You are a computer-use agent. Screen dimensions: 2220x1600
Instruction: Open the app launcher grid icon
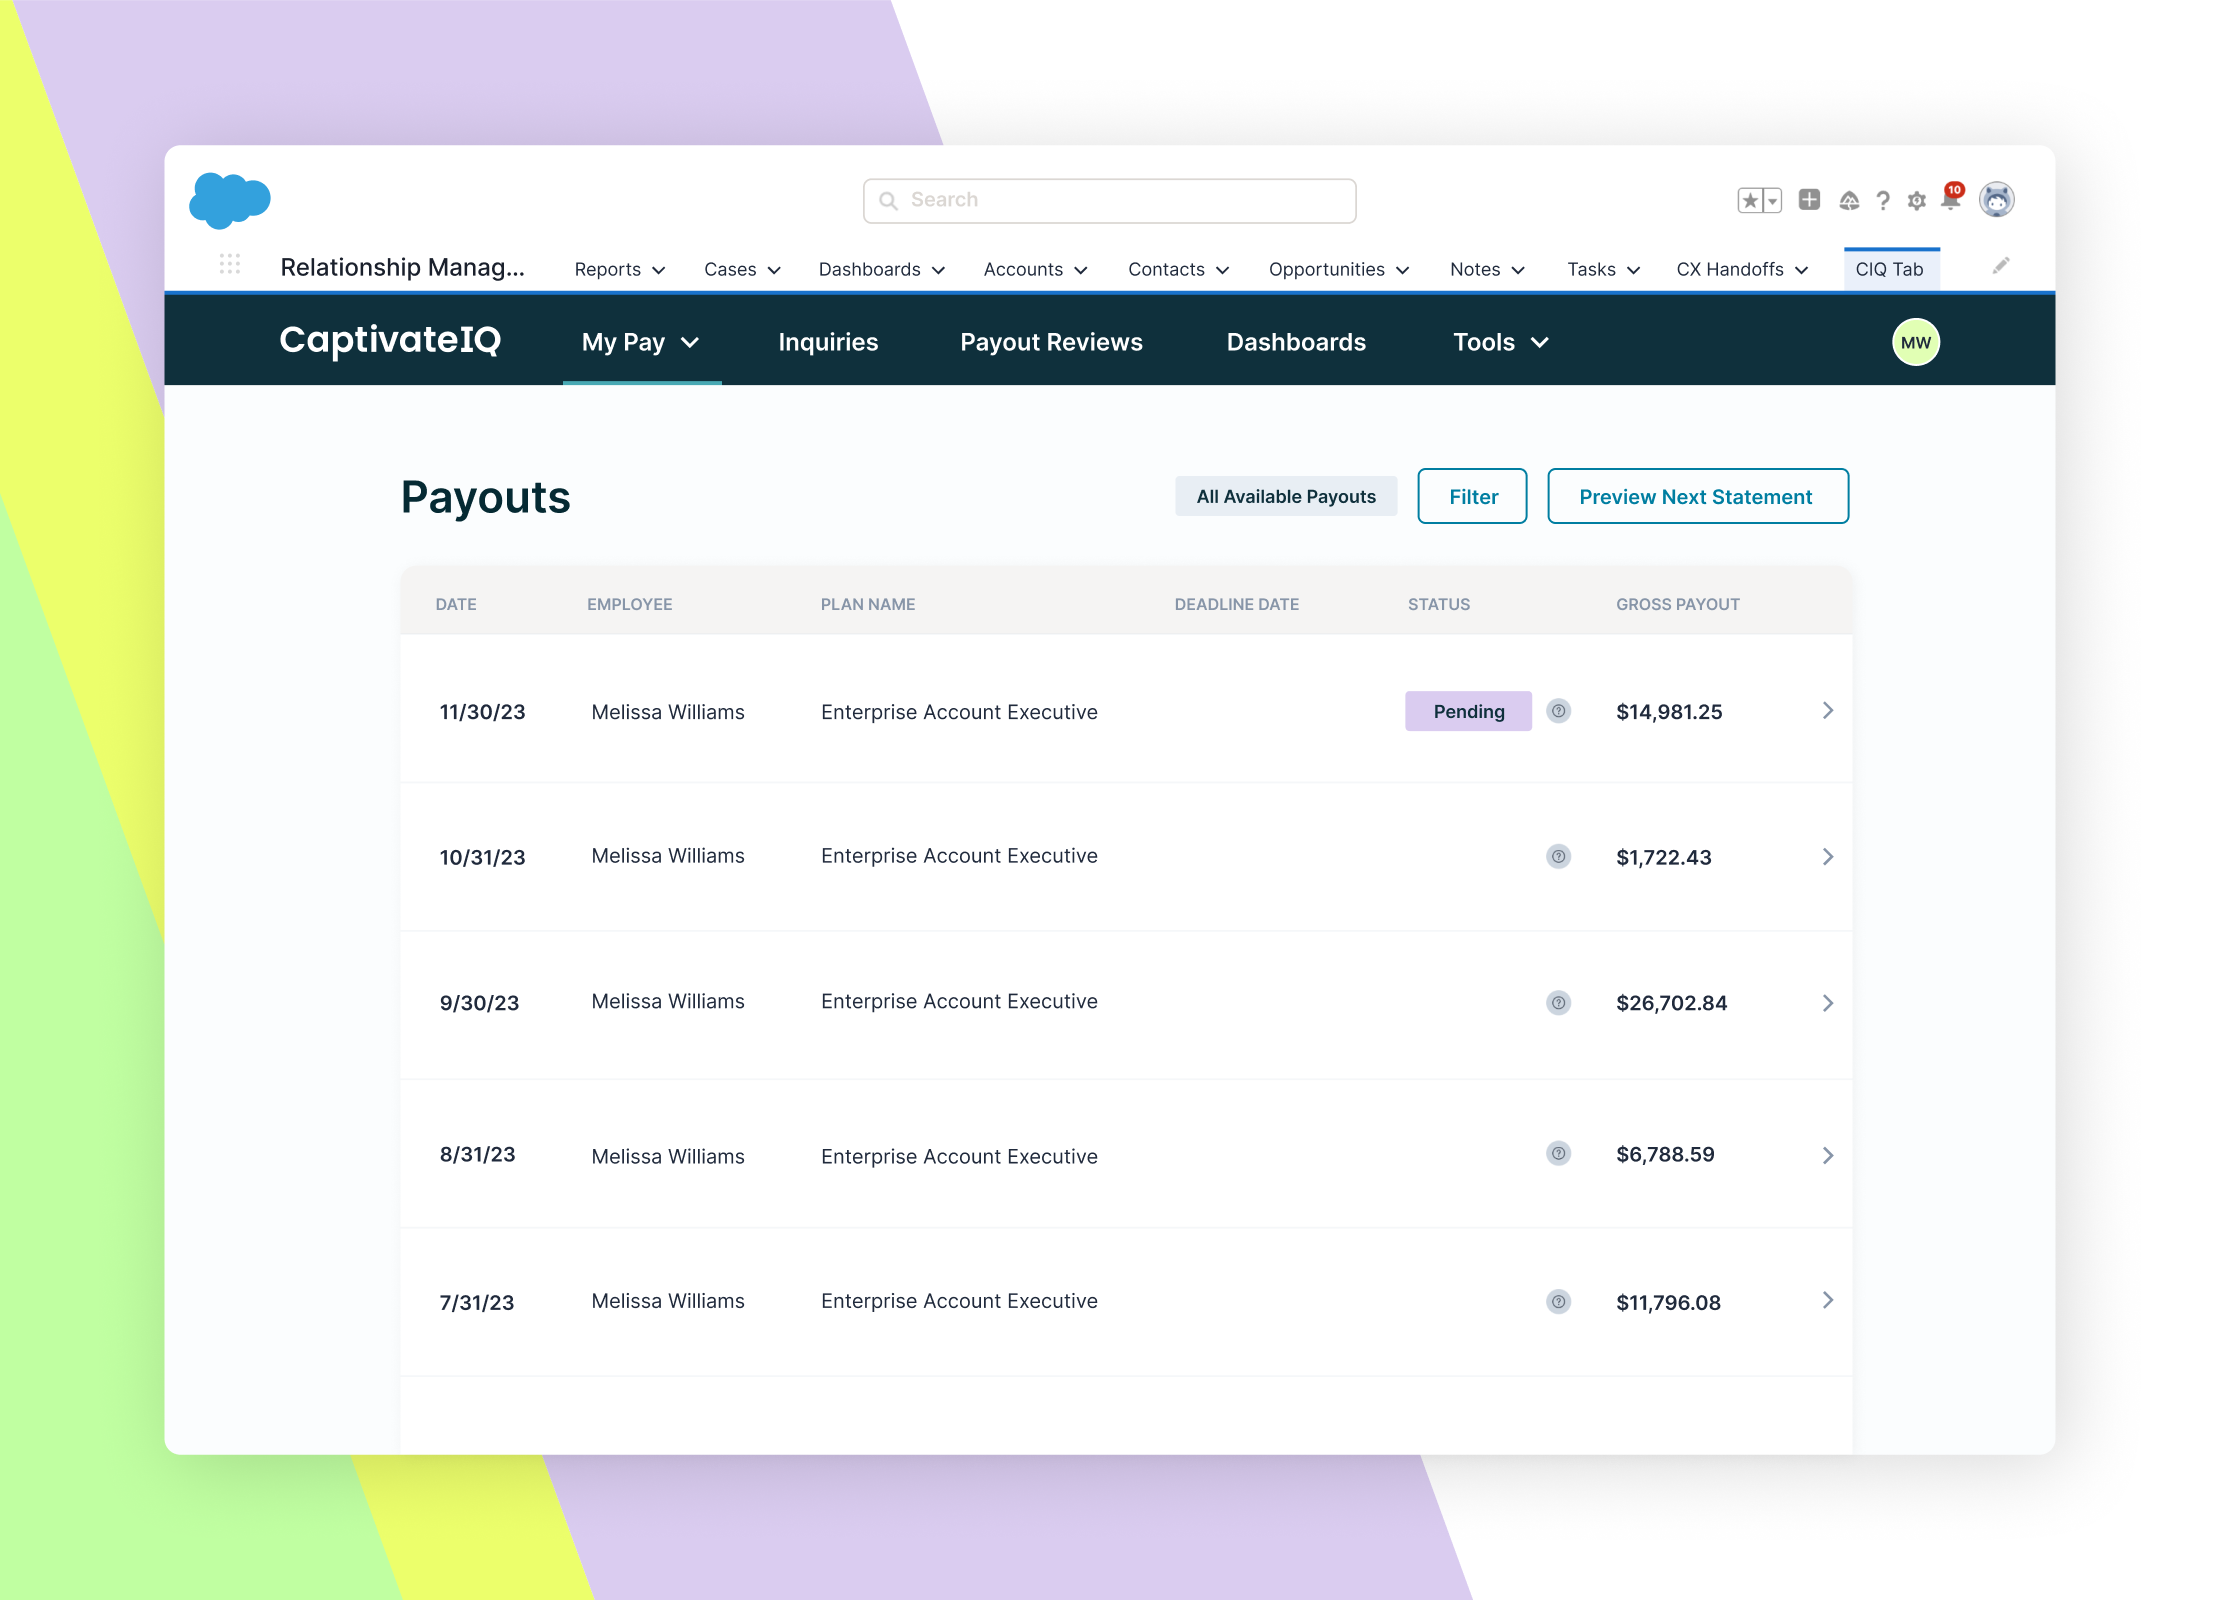[229, 264]
